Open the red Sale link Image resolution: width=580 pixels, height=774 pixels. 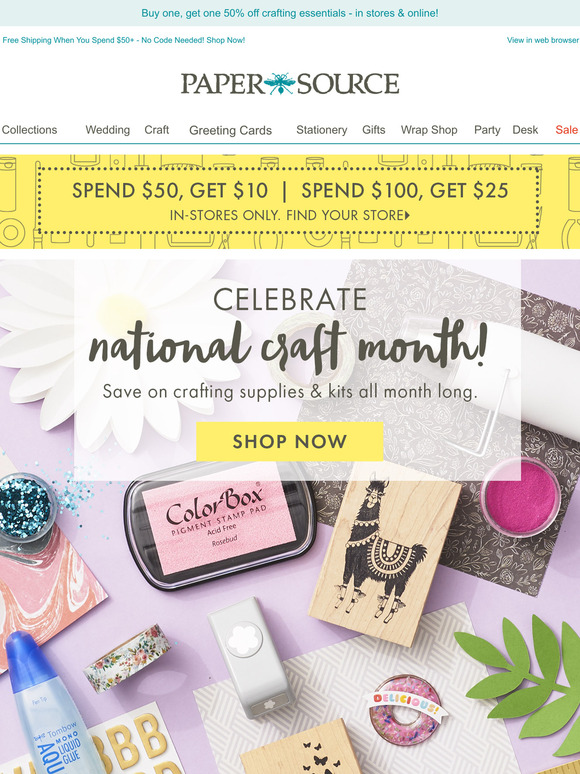click(x=567, y=130)
